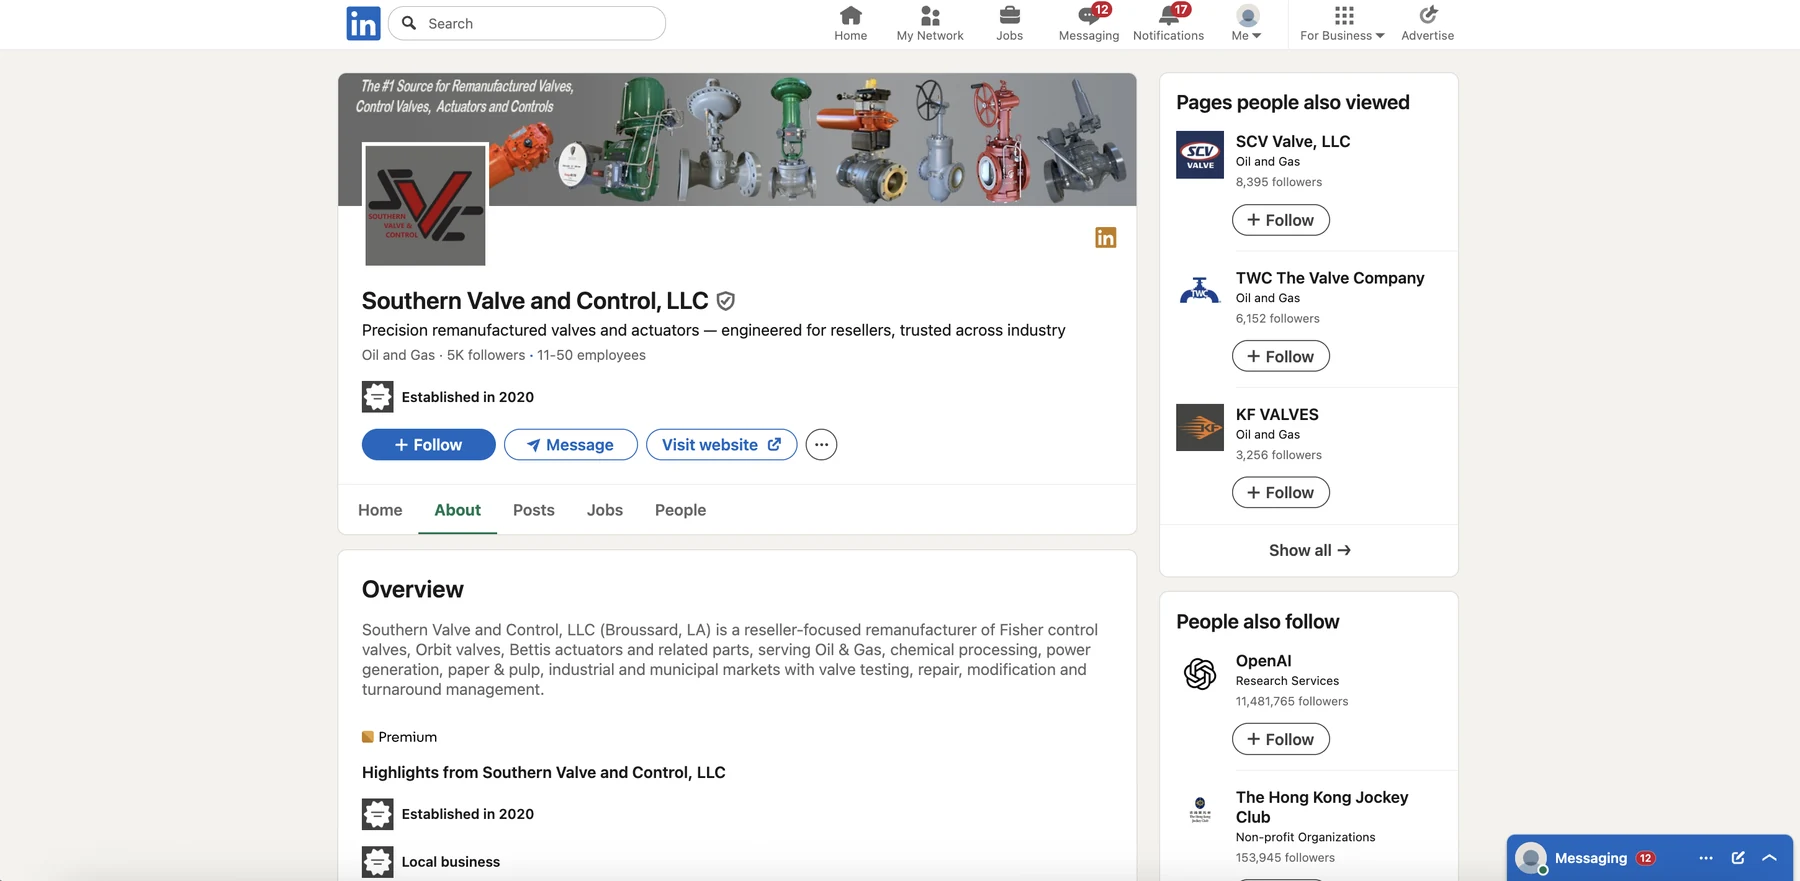
Task: Open KF VALVES page link
Action: [x=1277, y=414]
